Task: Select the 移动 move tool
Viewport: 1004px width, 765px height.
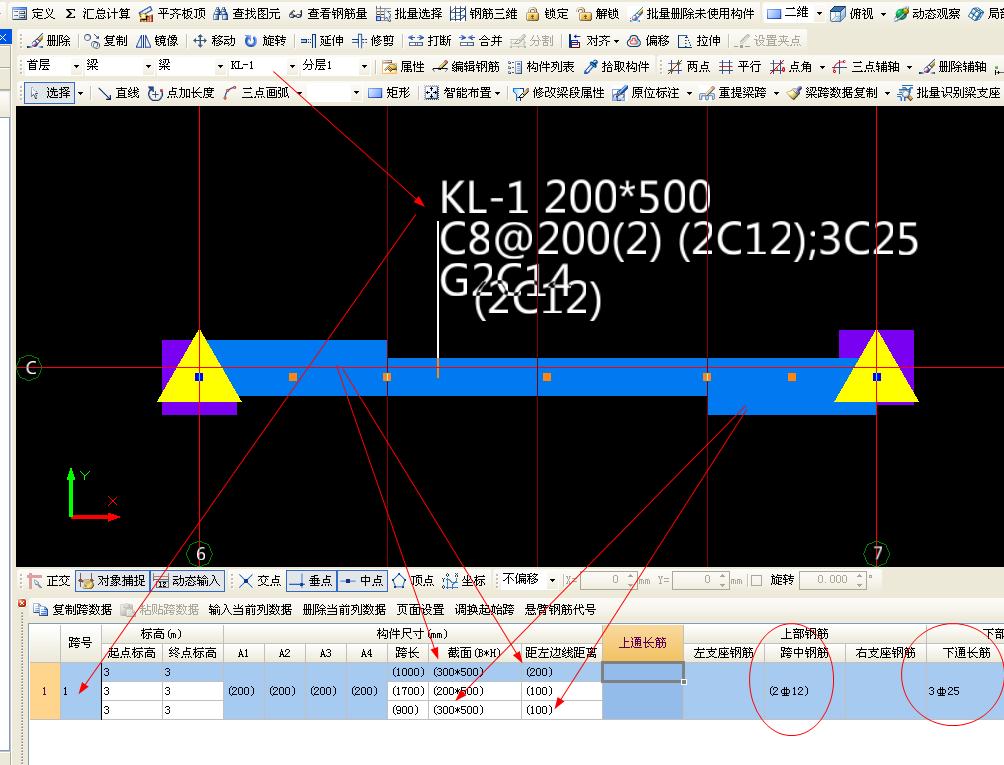Action: pyautogui.click(x=214, y=41)
